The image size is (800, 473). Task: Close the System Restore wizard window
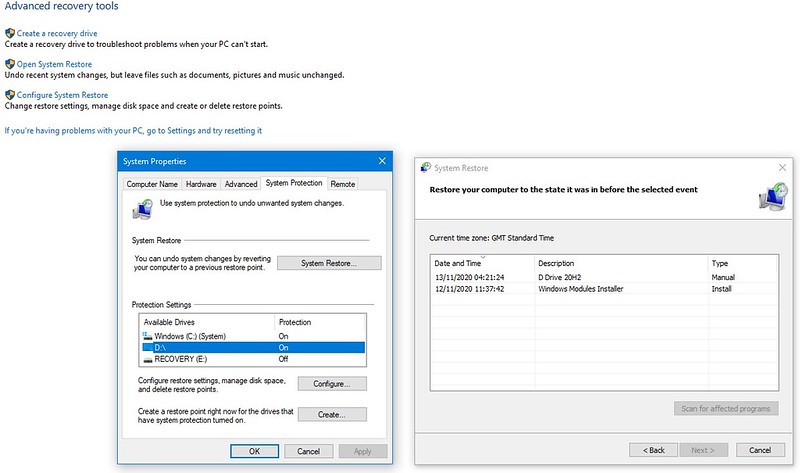782,167
